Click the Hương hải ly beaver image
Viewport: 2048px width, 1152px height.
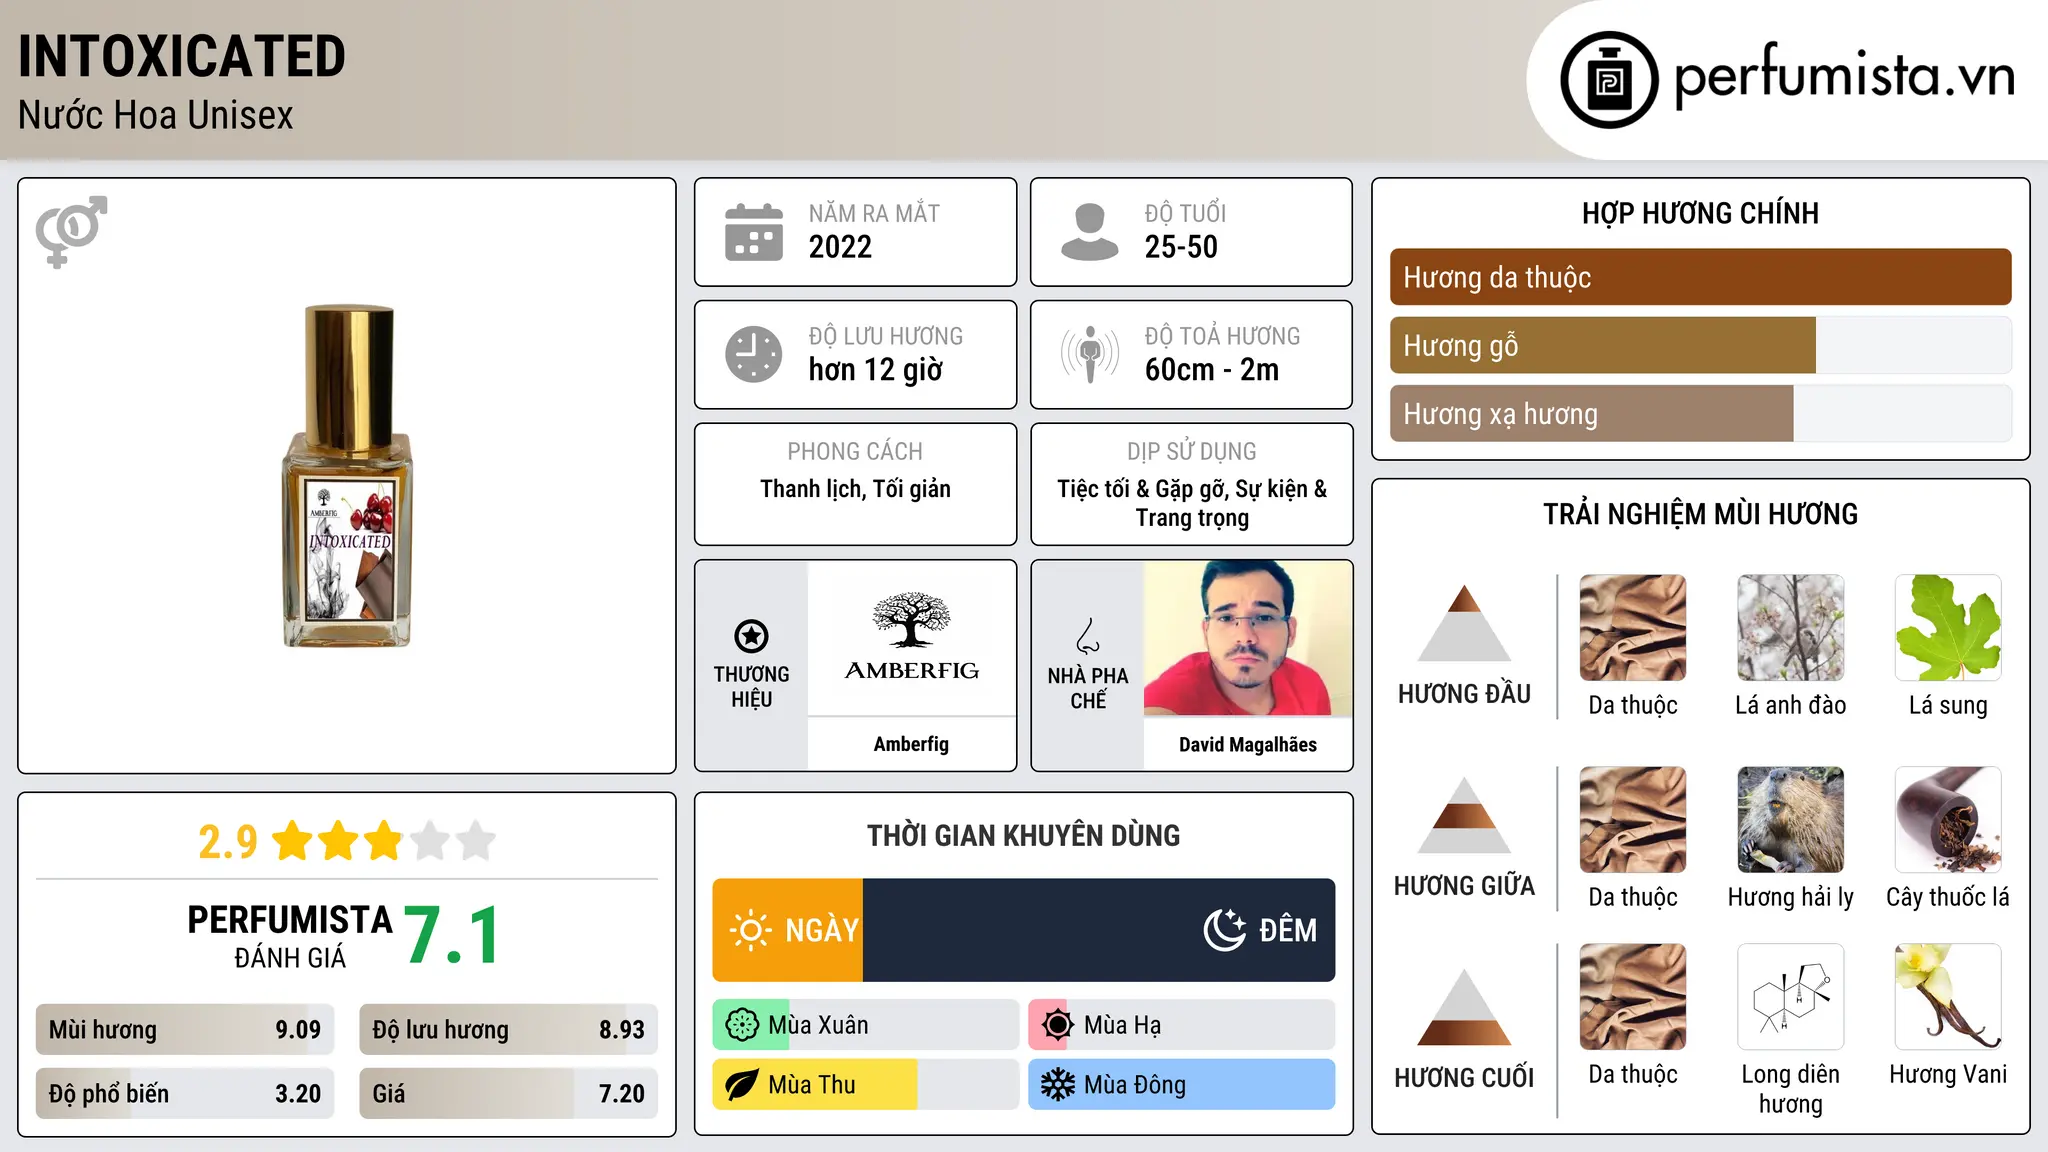pos(1791,820)
